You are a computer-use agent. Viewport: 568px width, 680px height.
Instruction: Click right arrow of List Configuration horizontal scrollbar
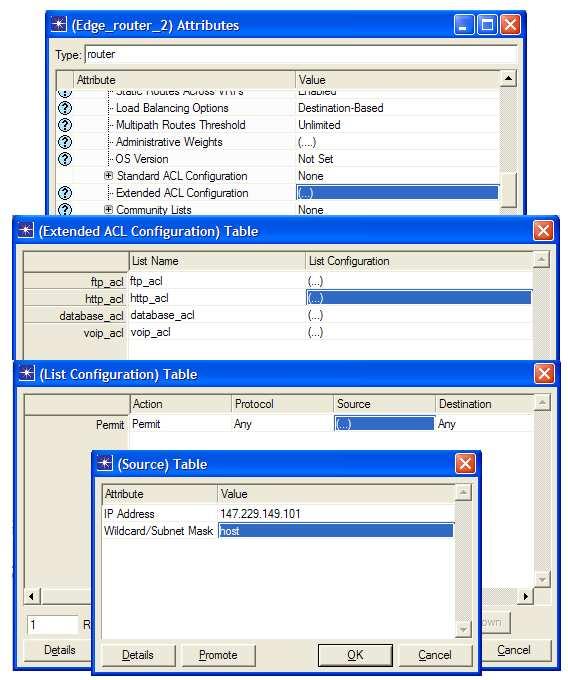(526, 596)
